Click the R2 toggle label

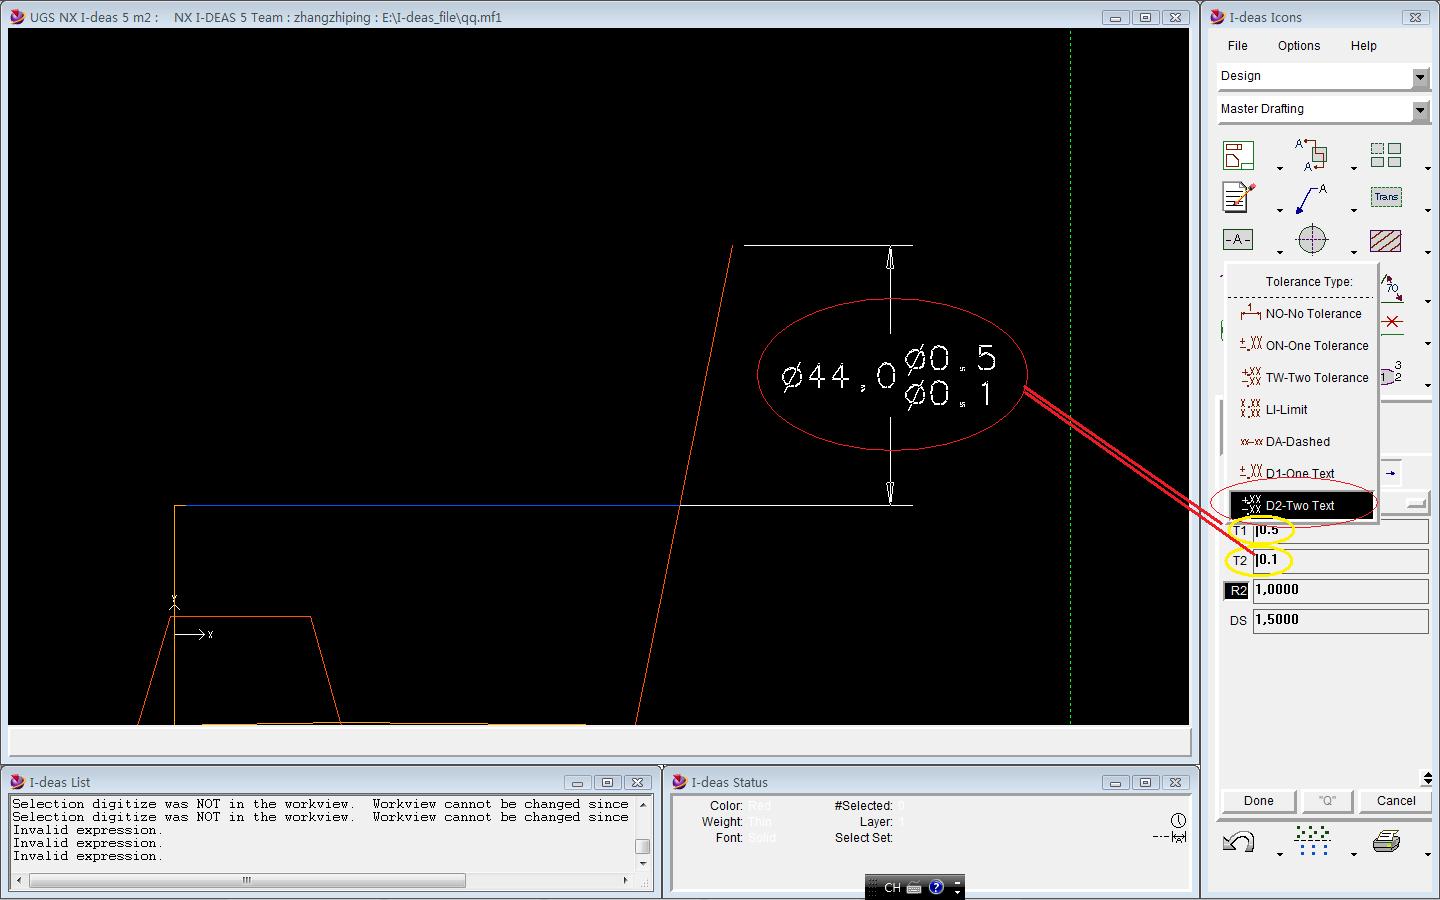[1238, 591]
